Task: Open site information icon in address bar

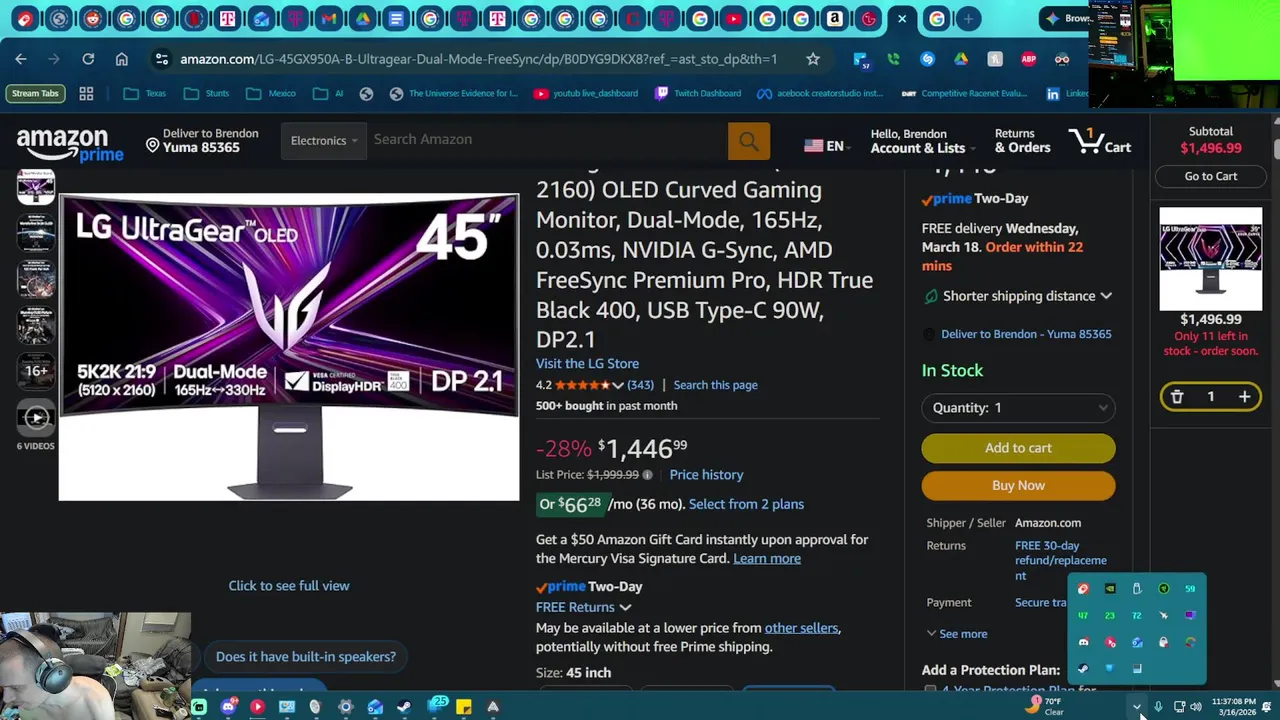Action: (x=161, y=59)
